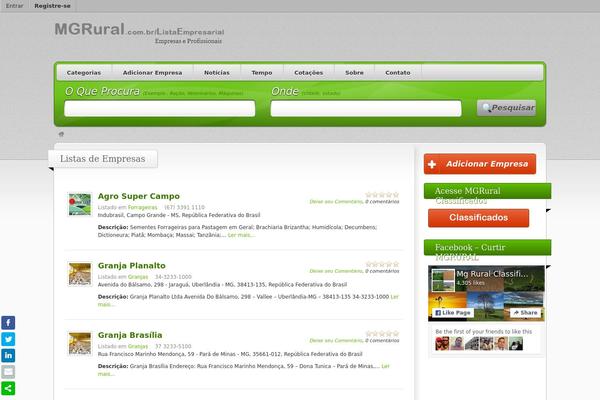Click Ler mais for Granja Planalto
Viewport: 600px width, 400px height.
(395, 297)
